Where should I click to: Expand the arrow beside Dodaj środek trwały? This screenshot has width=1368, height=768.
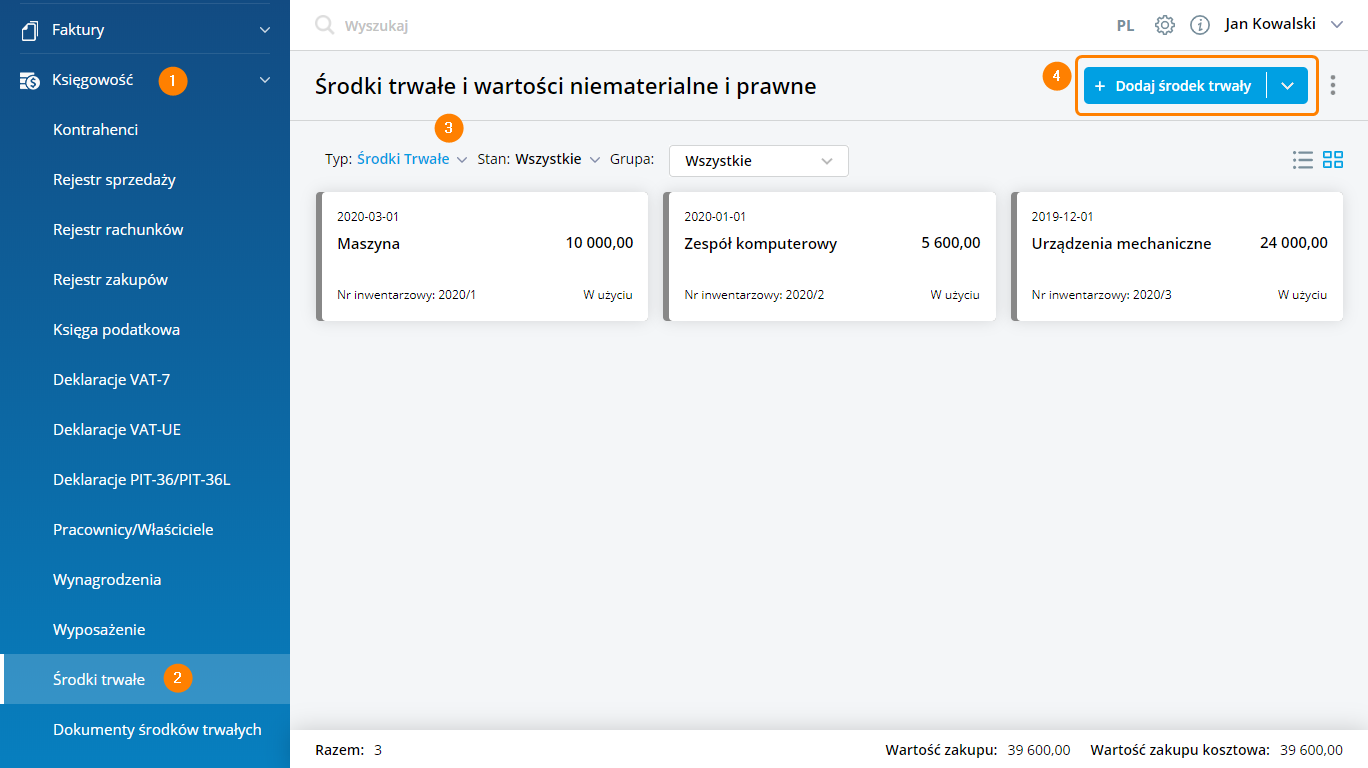(1287, 86)
